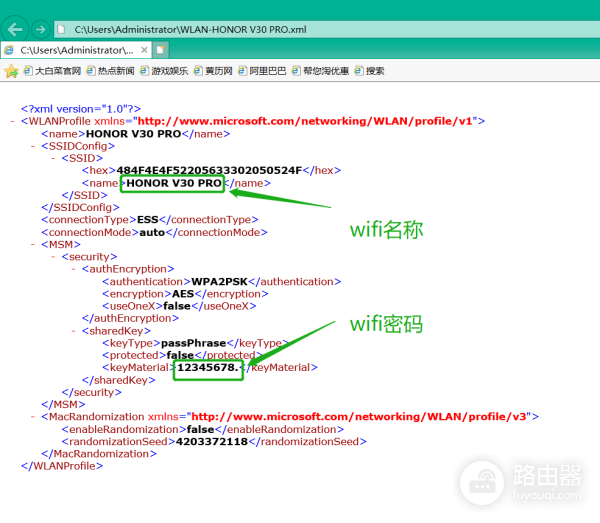Click the connectionMode value auto

tap(152, 232)
